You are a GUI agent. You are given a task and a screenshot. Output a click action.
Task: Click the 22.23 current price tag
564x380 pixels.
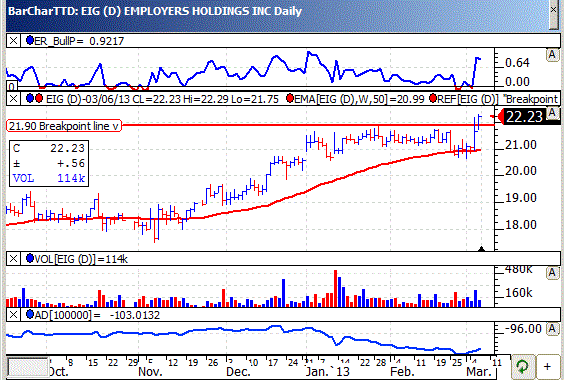[524, 117]
